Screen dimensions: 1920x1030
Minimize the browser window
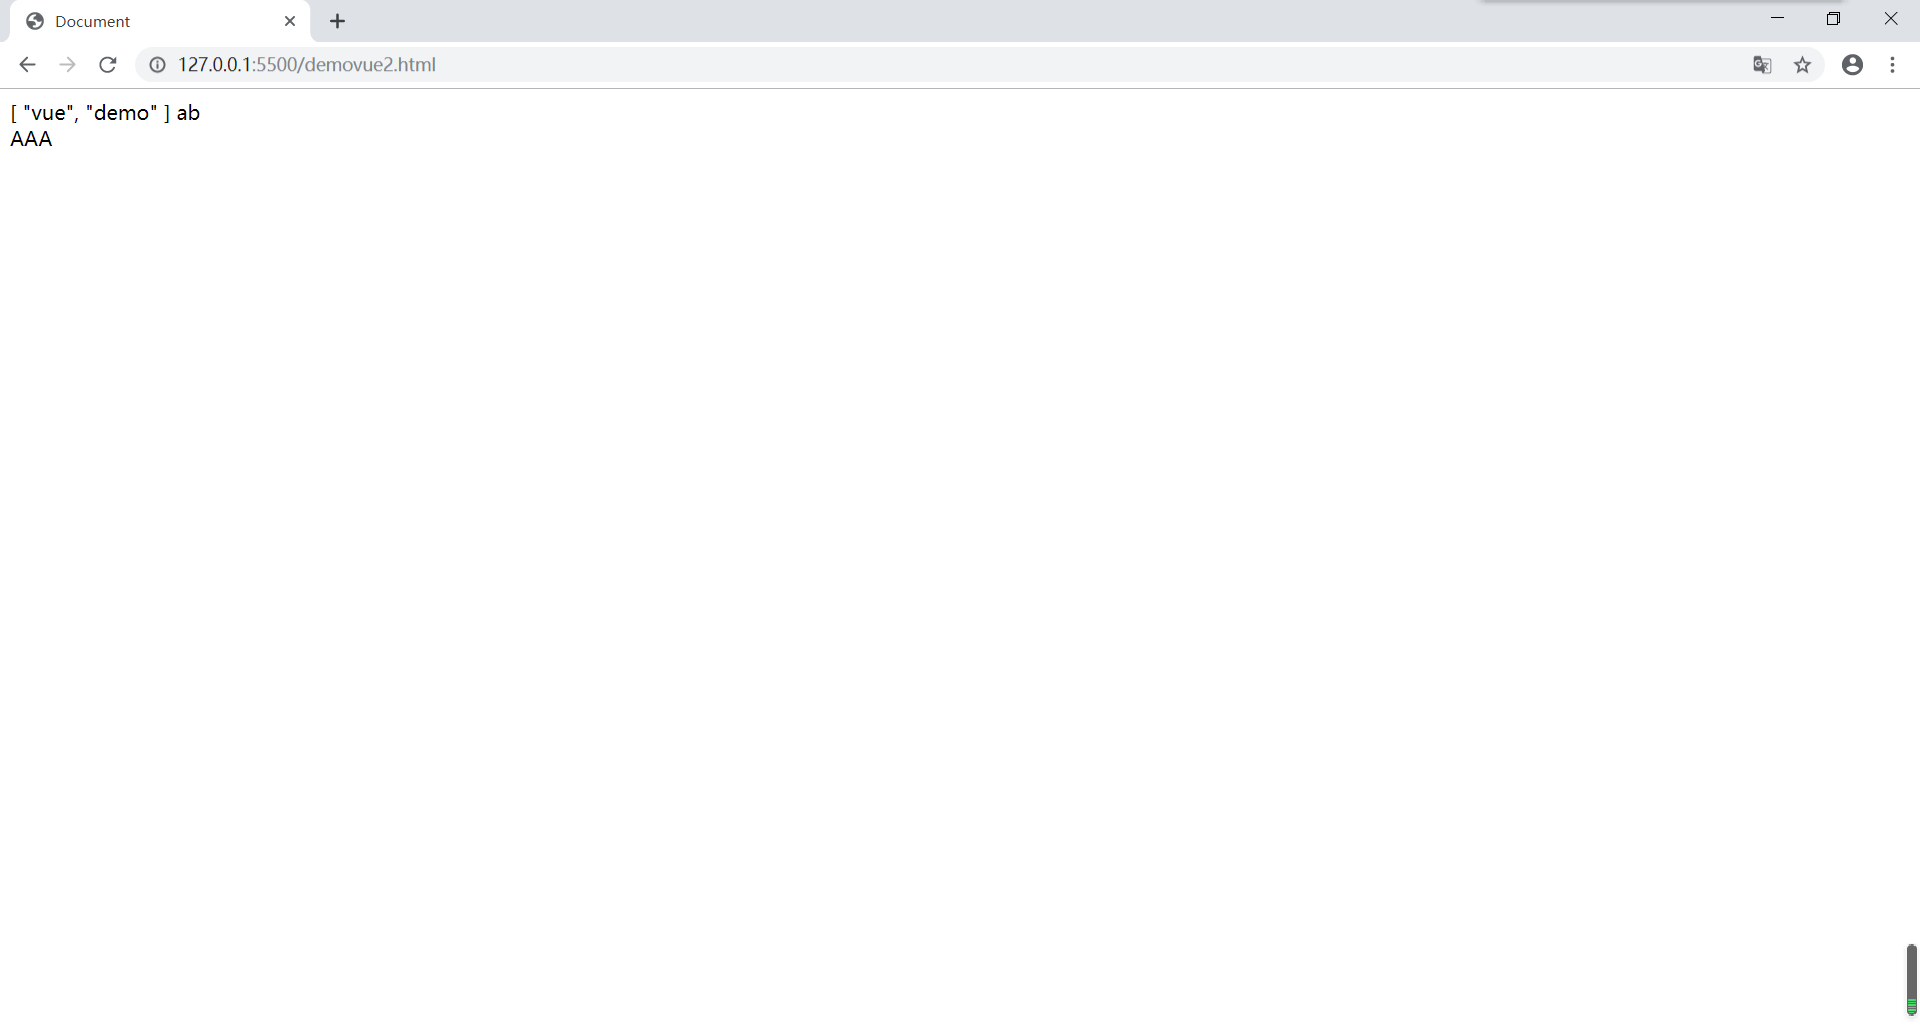coord(1777,19)
